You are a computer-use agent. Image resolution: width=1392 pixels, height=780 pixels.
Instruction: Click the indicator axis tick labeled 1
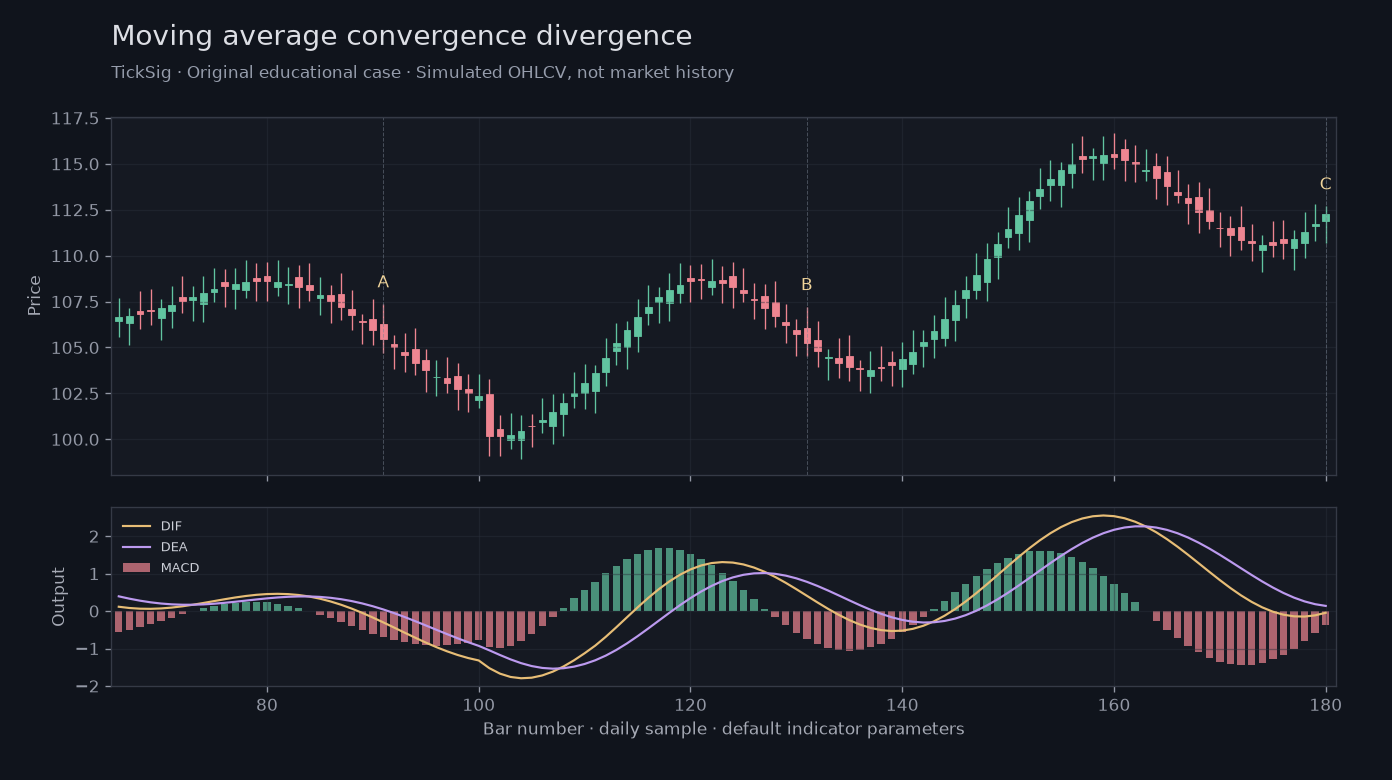[93, 574]
